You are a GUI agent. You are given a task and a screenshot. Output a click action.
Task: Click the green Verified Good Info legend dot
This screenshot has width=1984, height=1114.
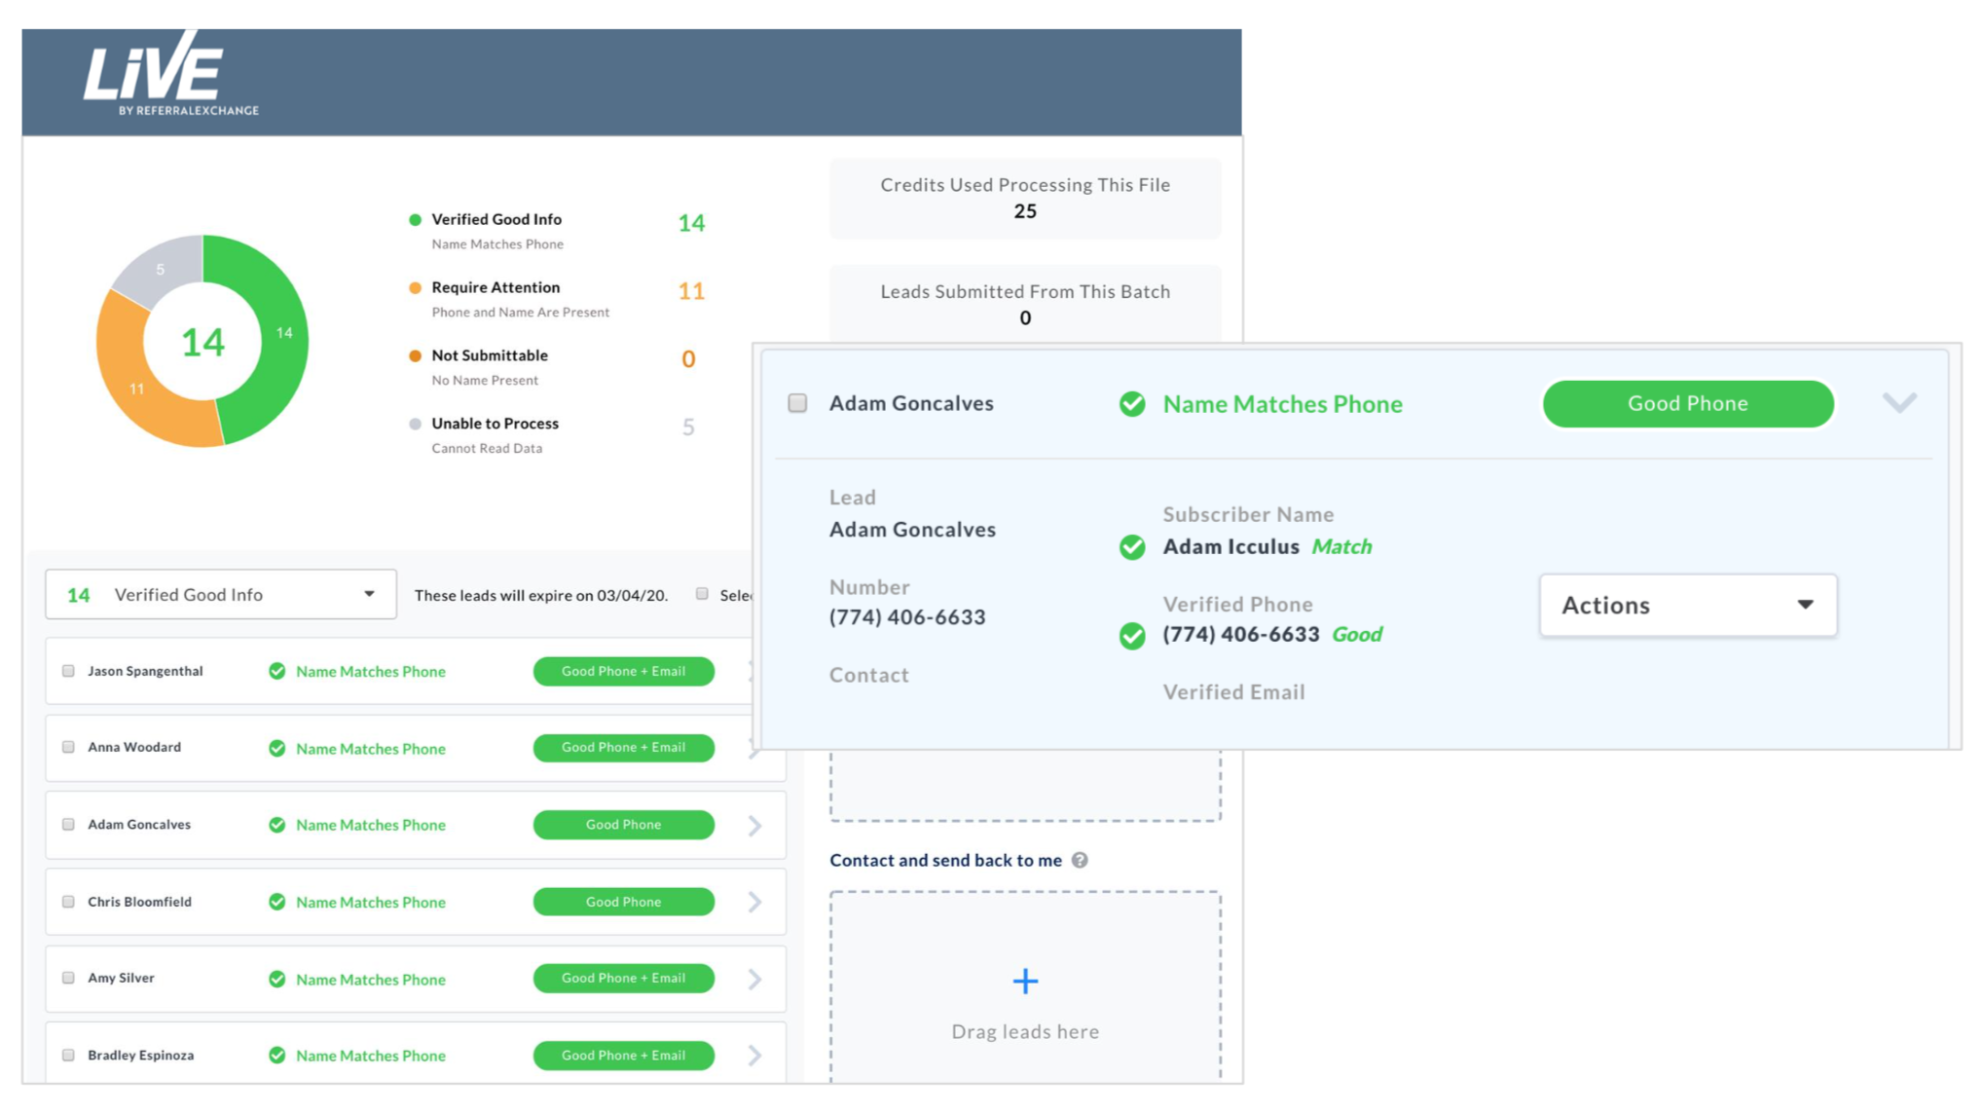[415, 220]
